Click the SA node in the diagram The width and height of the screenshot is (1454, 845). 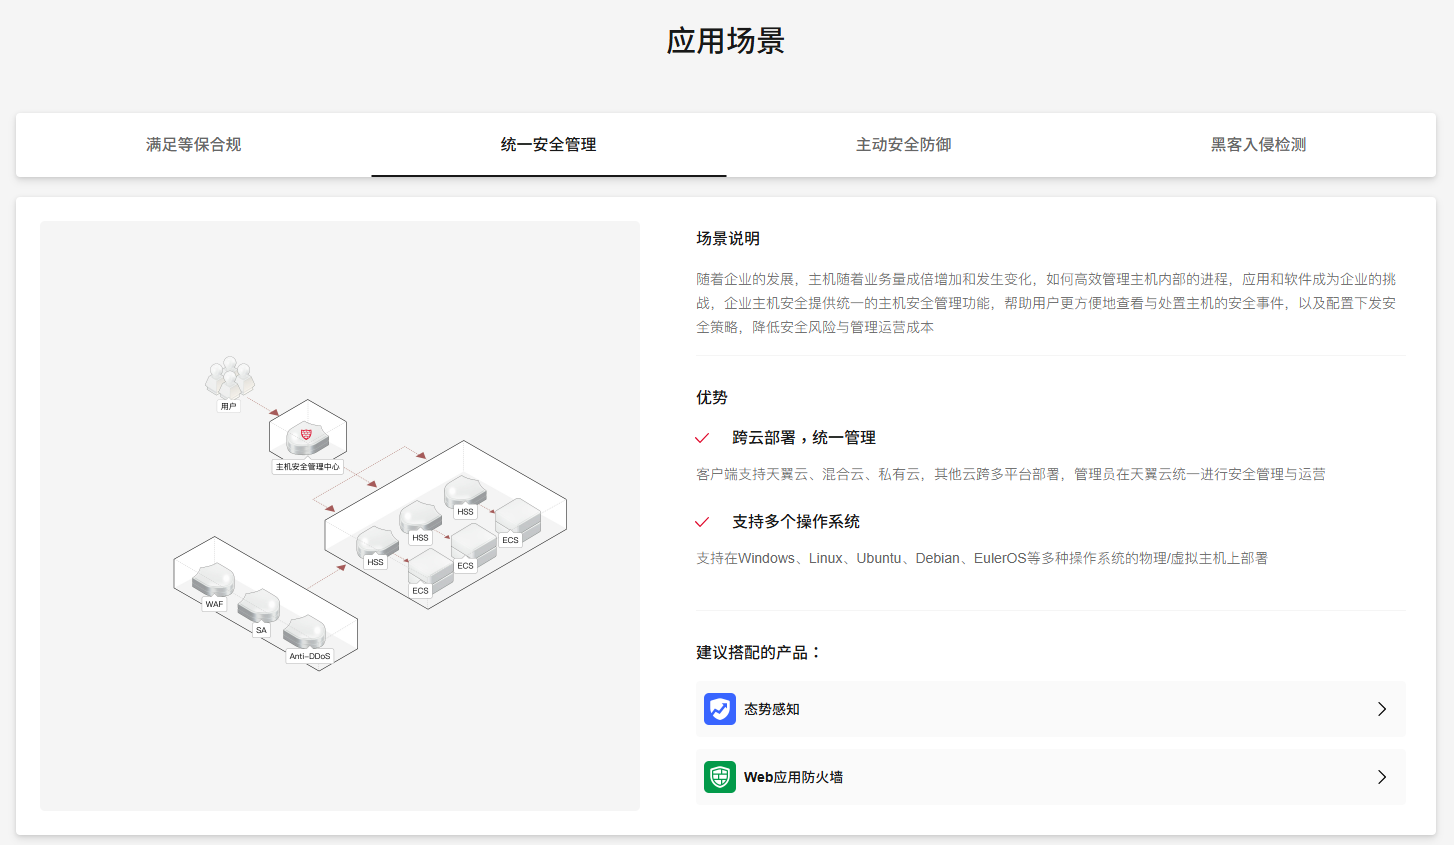point(259,606)
